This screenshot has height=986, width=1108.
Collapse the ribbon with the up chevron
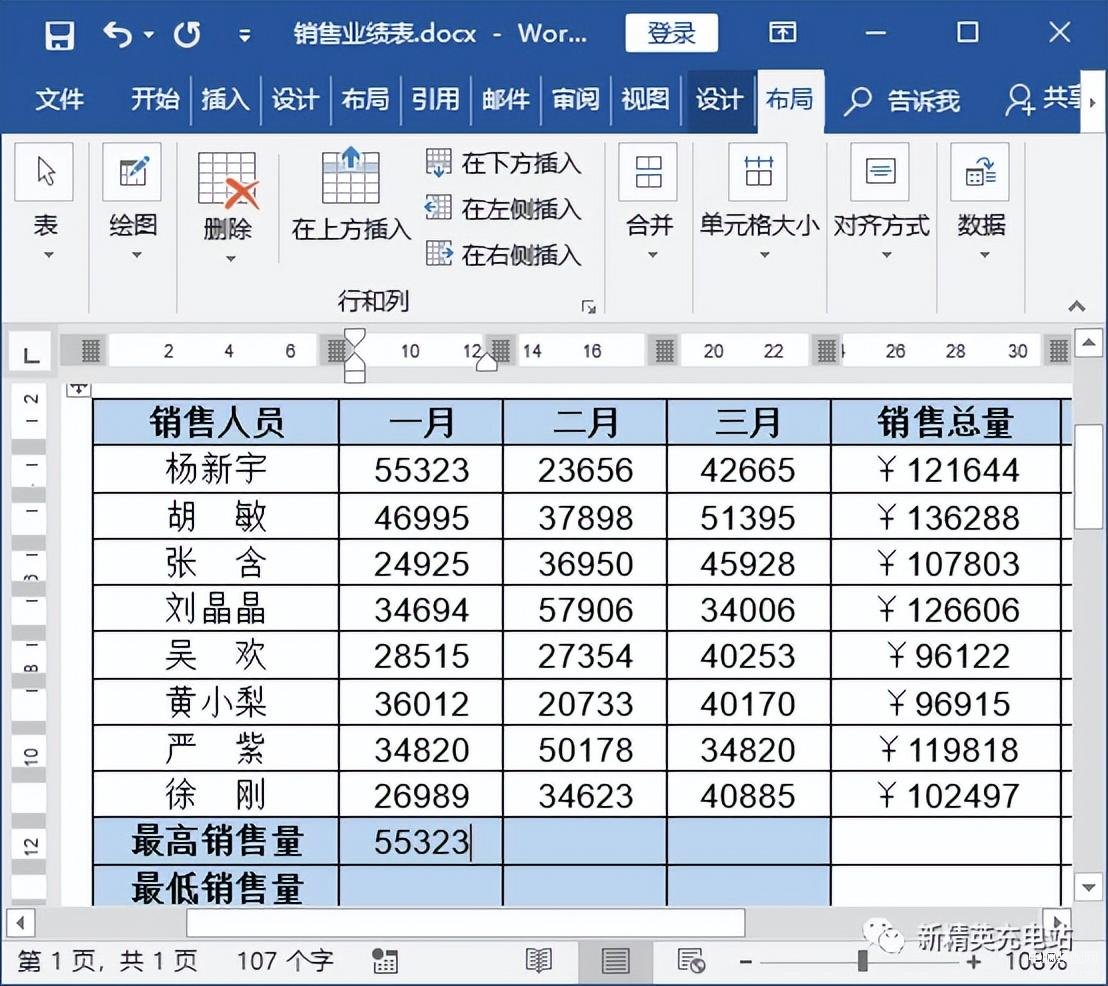[1076, 306]
